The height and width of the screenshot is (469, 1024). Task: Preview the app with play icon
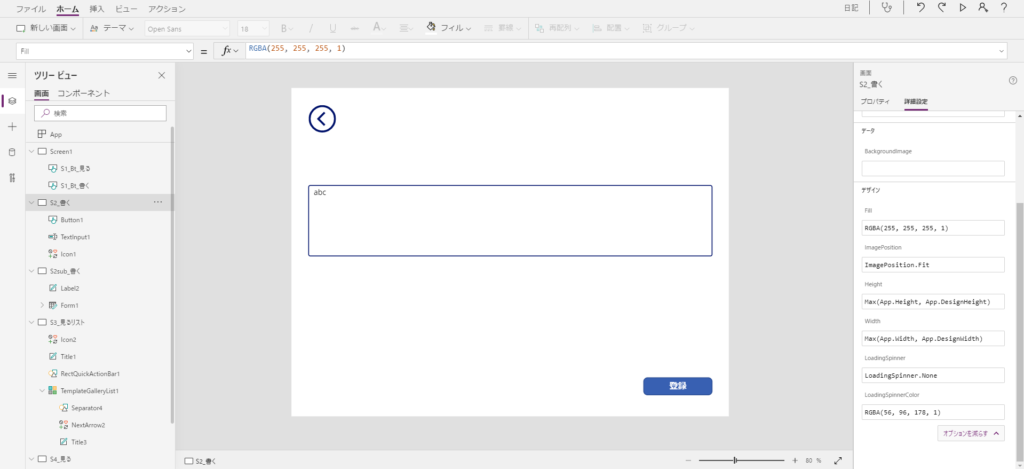[x=962, y=8]
